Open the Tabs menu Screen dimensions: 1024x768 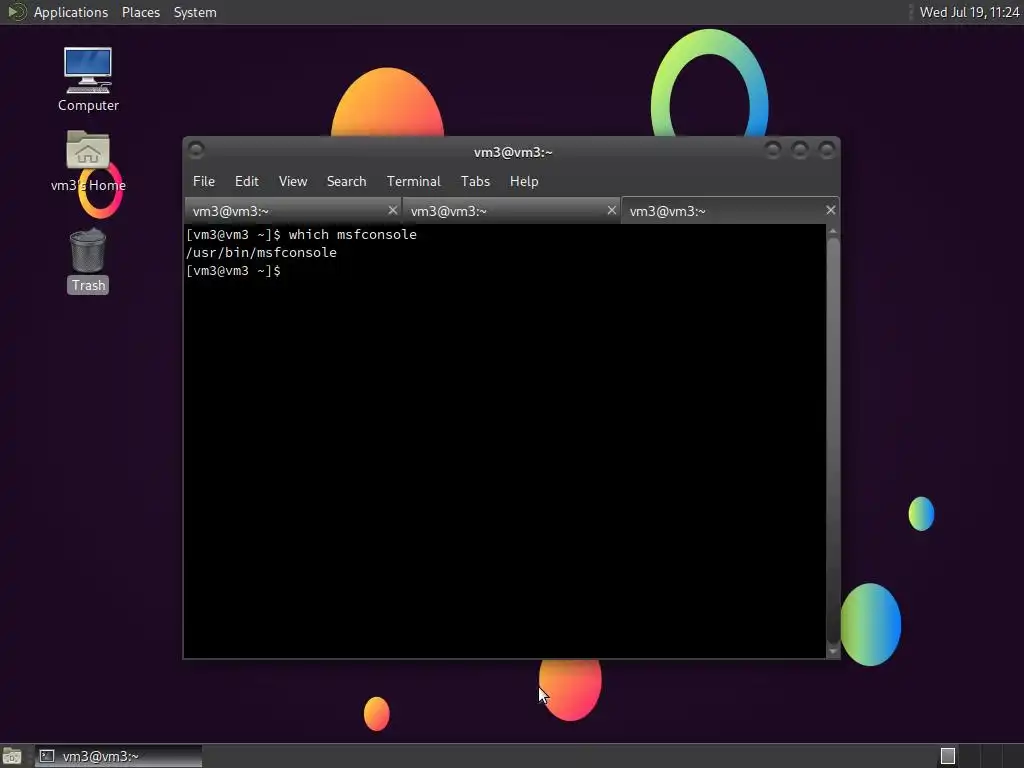475,182
